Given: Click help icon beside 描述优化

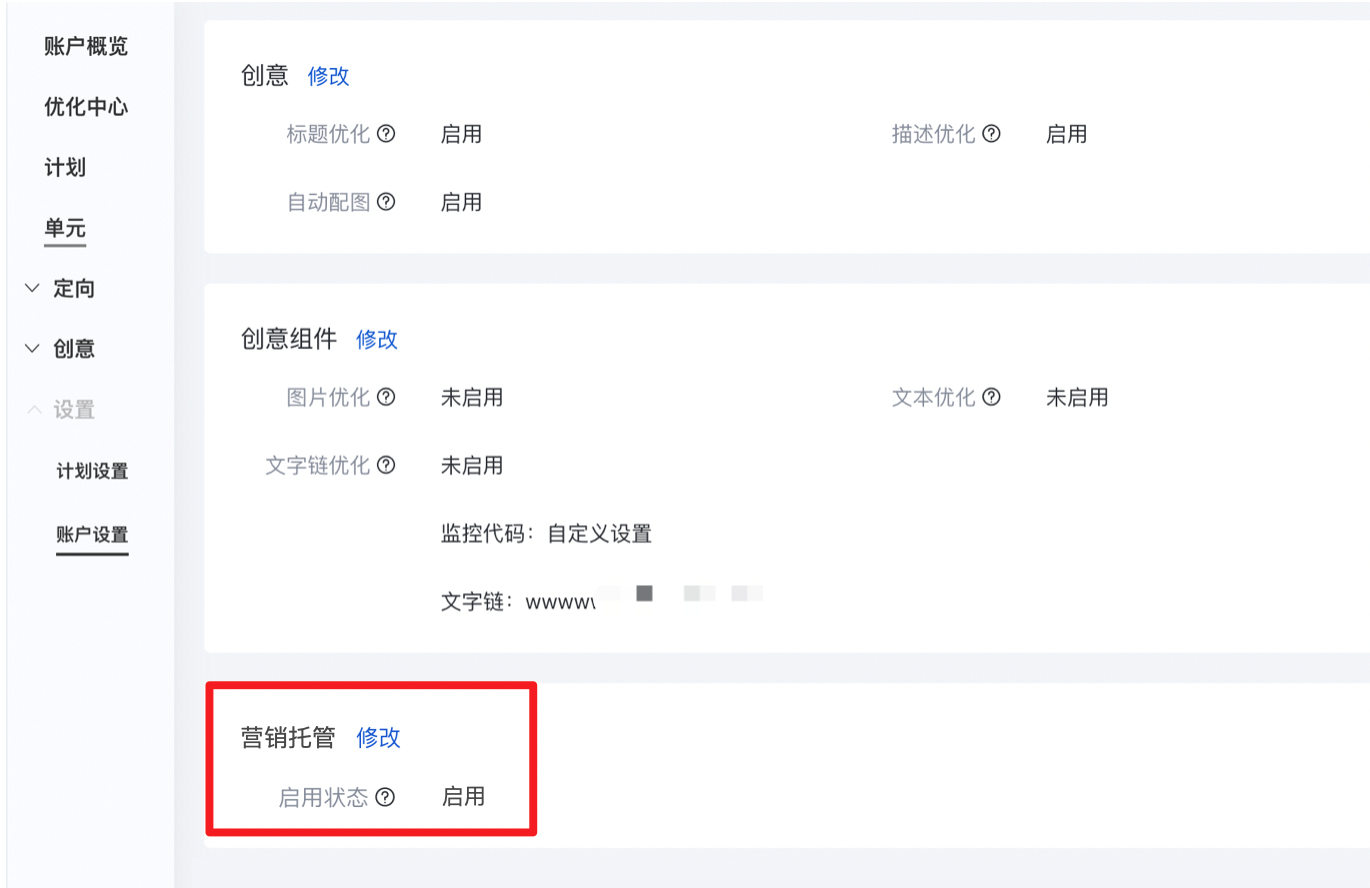Looking at the screenshot, I should click(x=991, y=134).
